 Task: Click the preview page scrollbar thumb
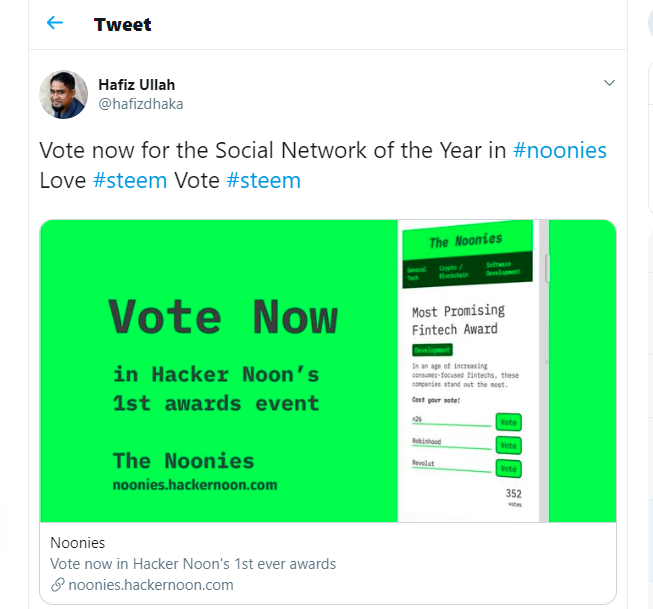click(x=547, y=267)
